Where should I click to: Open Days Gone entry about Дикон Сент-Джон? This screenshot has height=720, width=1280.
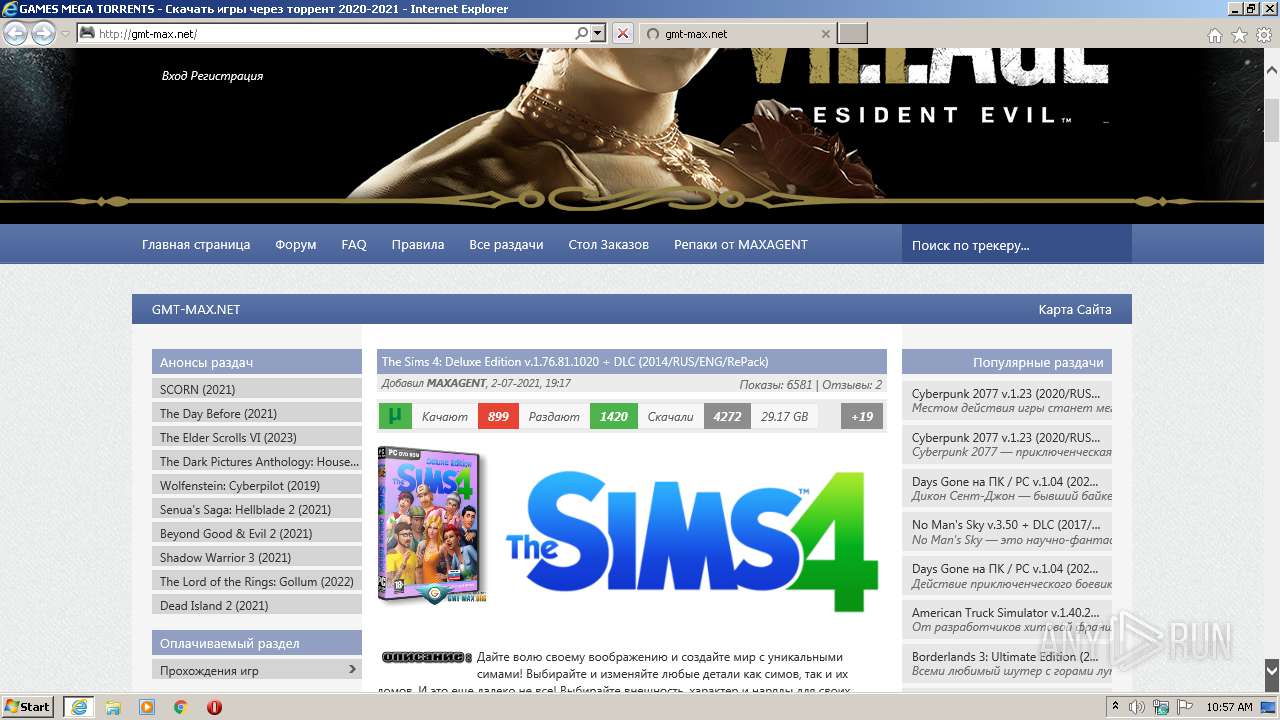[1007, 488]
